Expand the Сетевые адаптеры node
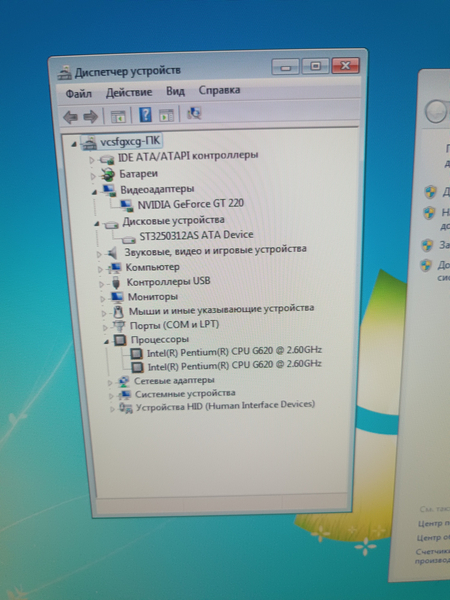This screenshot has height=600, width=450. click(110, 382)
